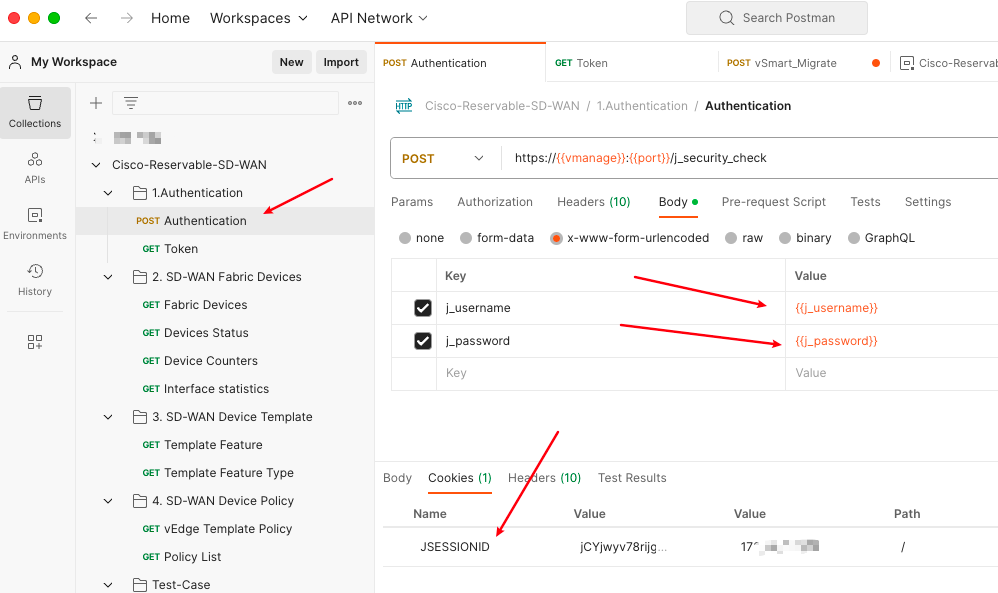Click the New button
Screen dimensions: 998x593
[x=291, y=62]
